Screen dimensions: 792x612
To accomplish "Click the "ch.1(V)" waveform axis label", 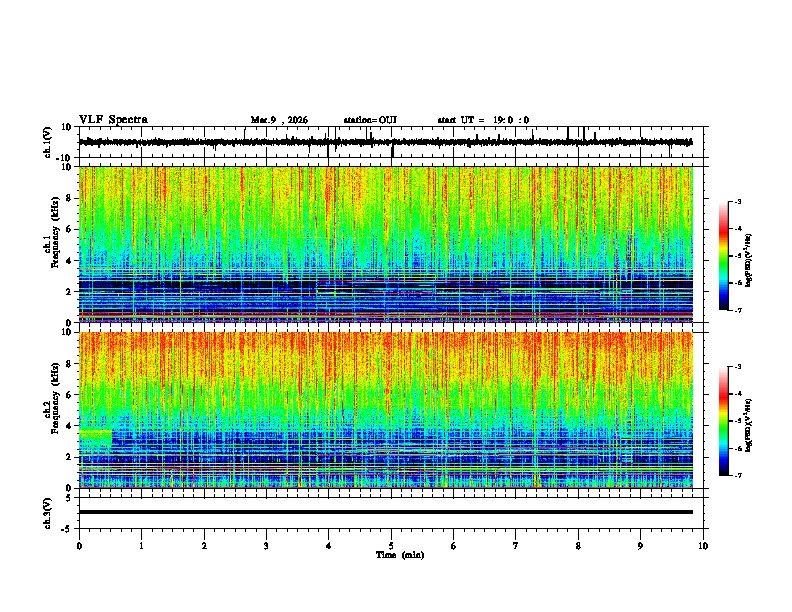I will (x=48, y=142).
